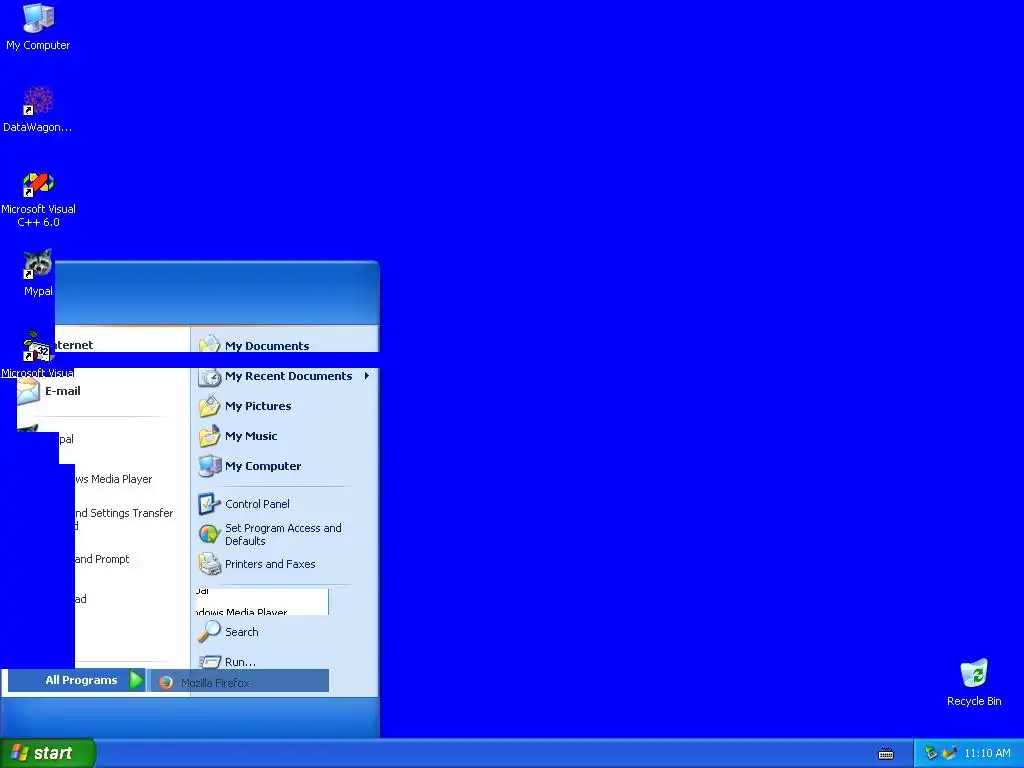Click the keyboard icon in the taskbar
The height and width of the screenshot is (768, 1024).
pos(886,754)
